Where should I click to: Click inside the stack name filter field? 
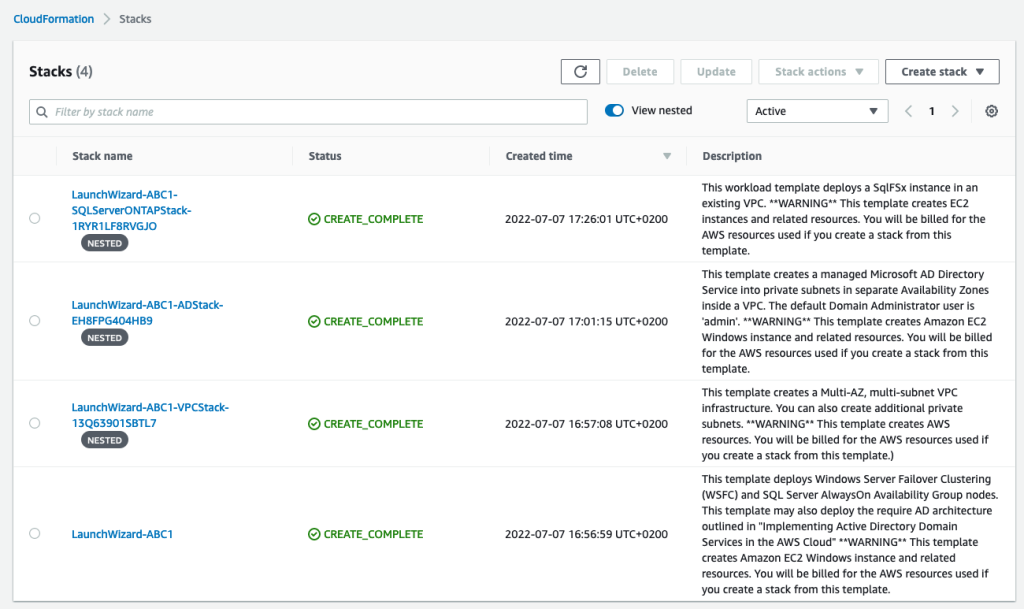300,111
